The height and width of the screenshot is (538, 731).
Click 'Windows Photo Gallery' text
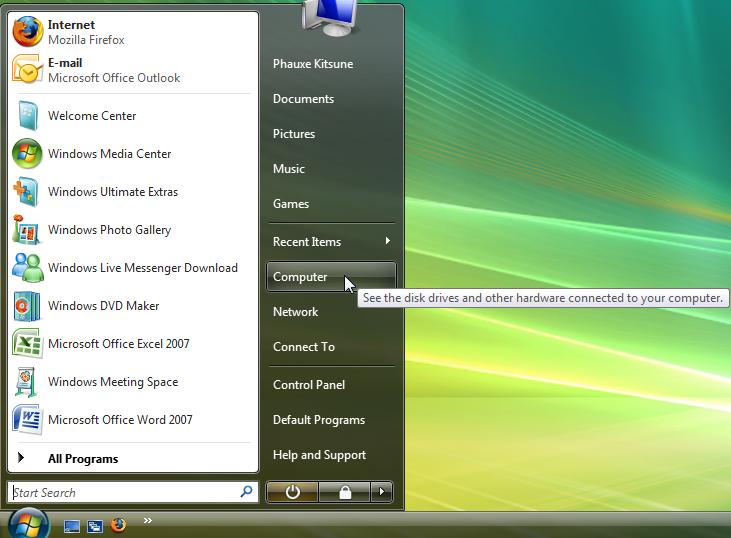[x=110, y=230]
